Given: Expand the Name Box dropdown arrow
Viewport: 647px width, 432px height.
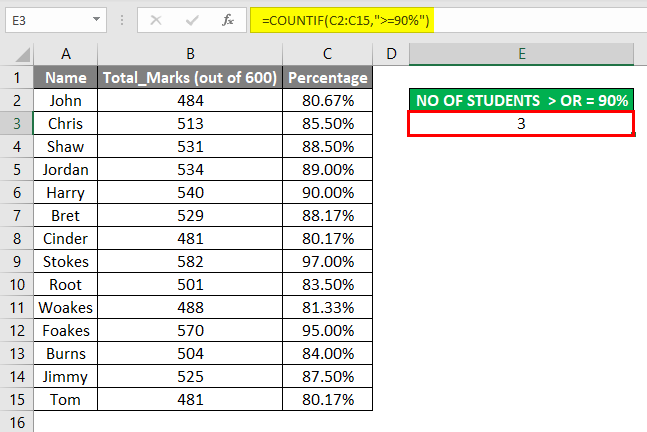Looking at the screenshot, I should [x=96, y=19].
